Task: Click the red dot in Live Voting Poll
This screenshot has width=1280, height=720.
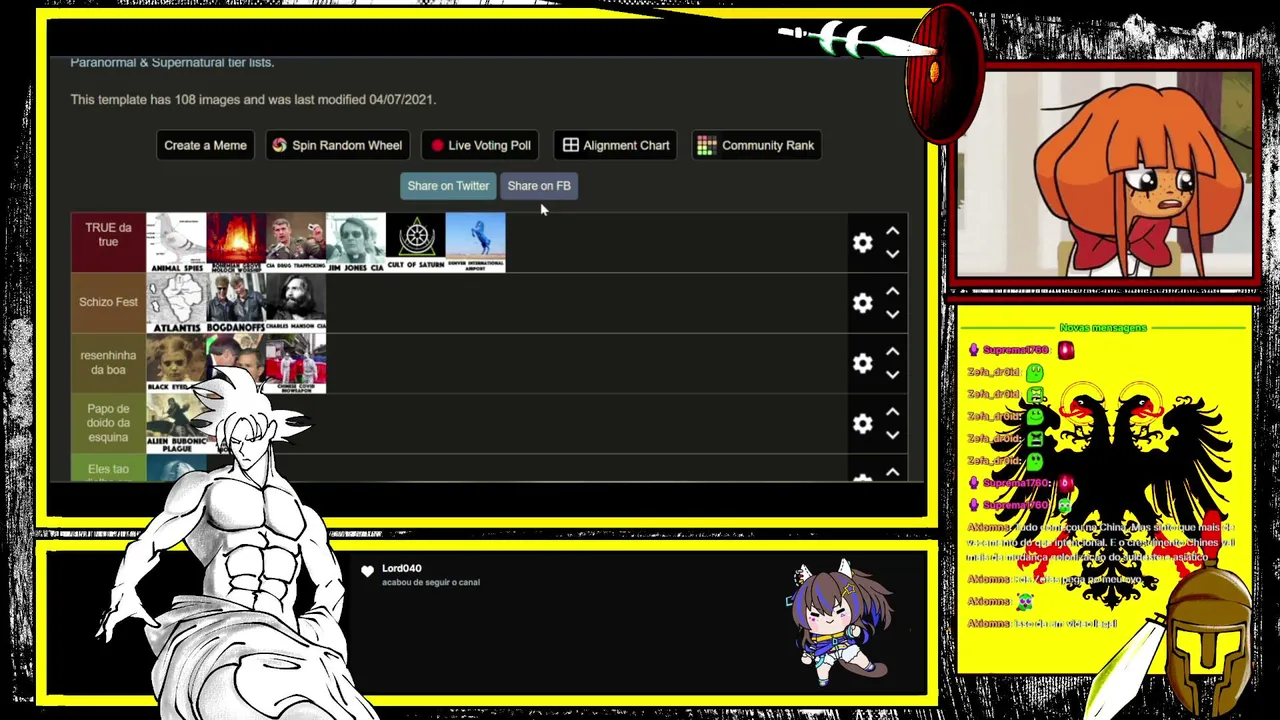Action: point(437,145)
